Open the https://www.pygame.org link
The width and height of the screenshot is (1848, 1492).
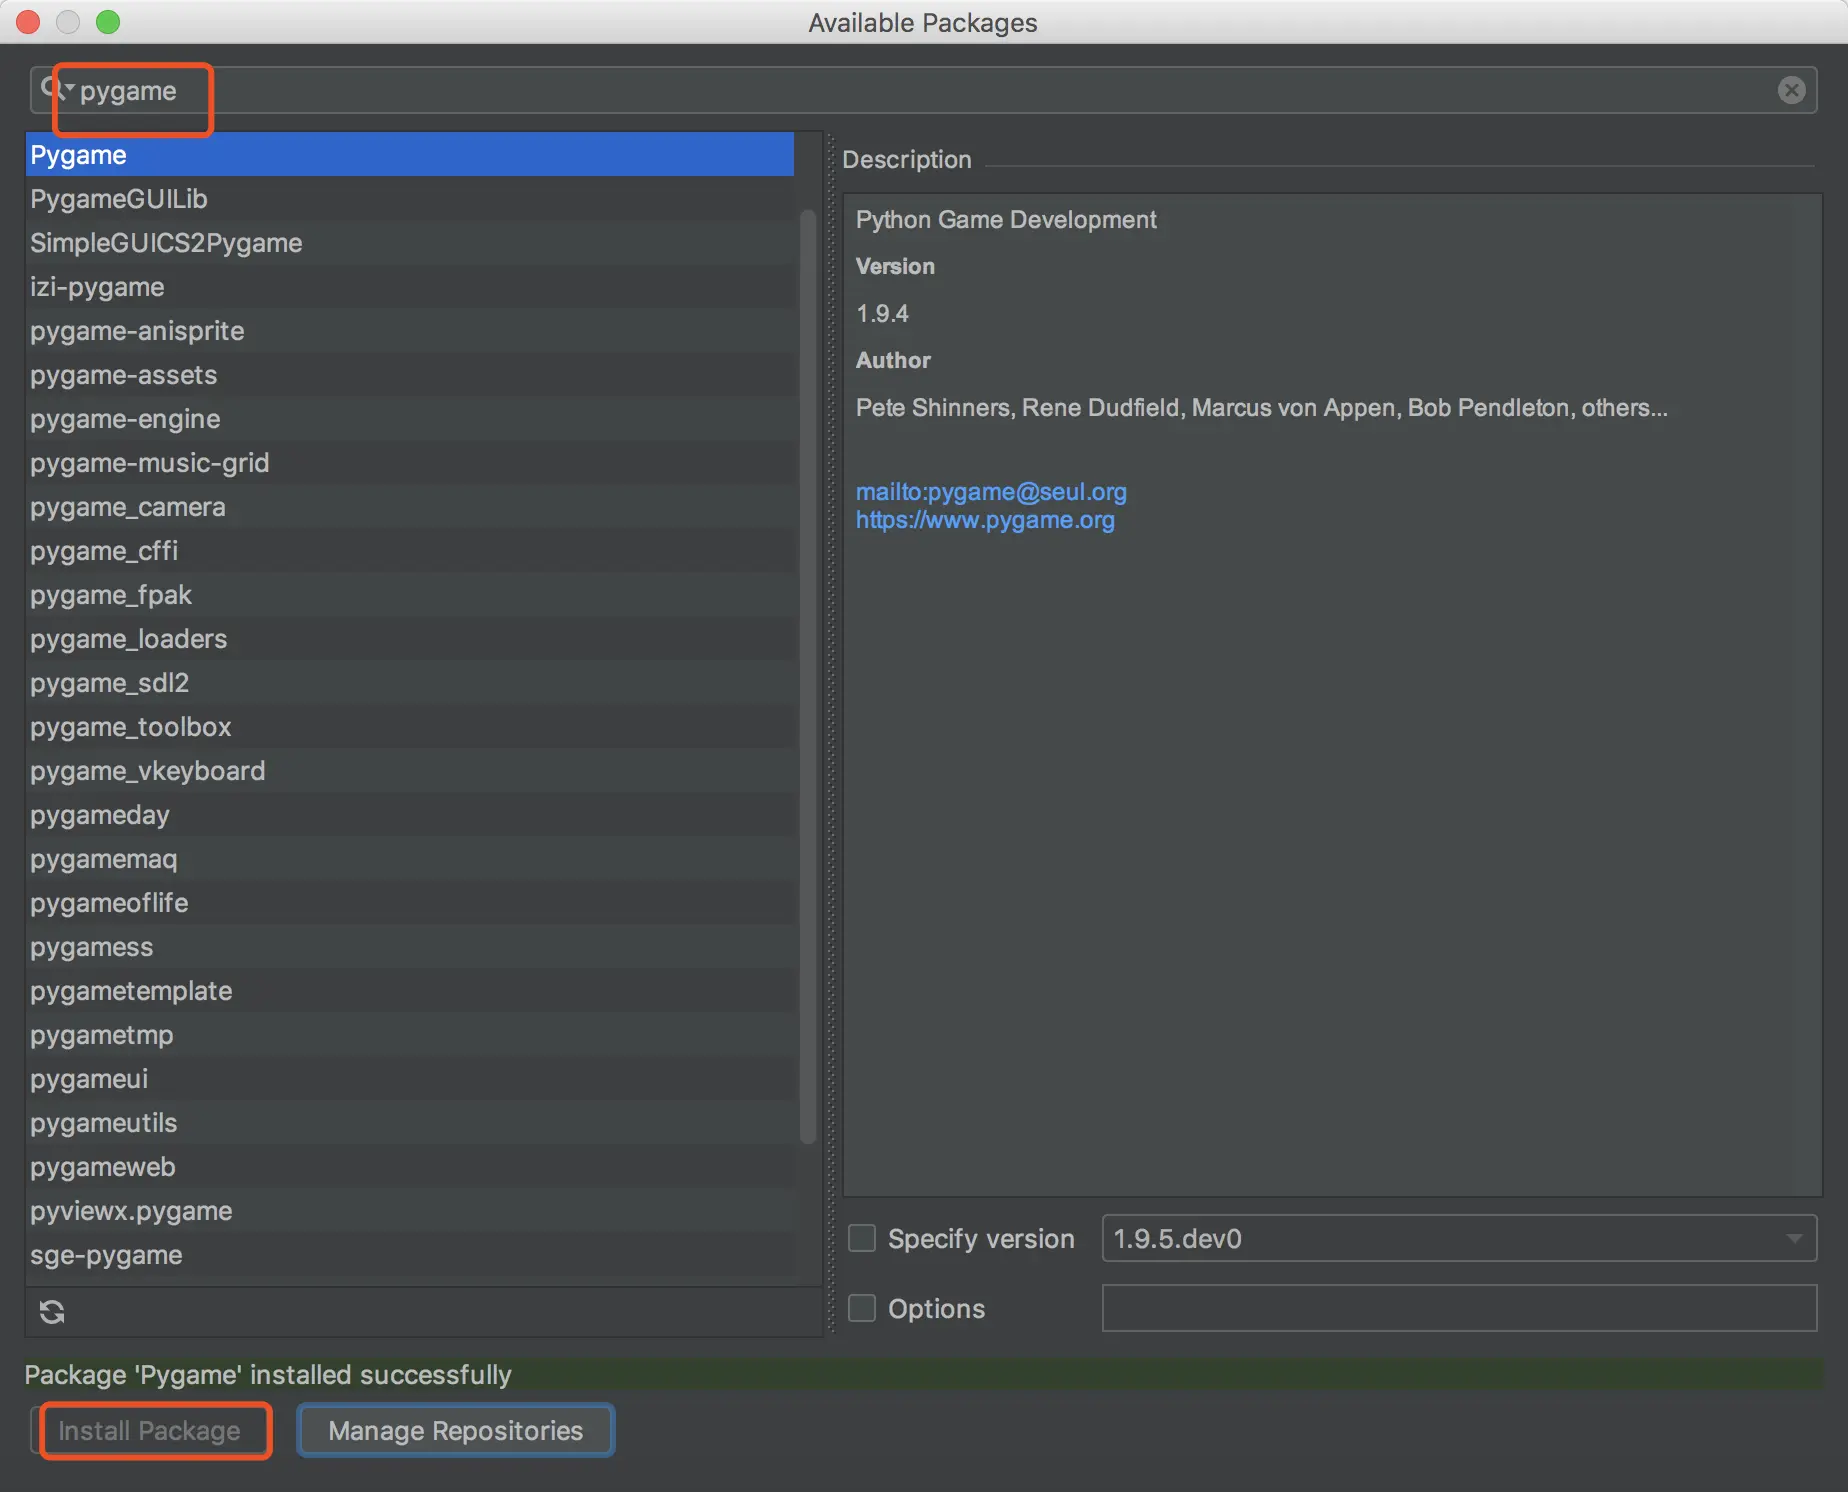pyautogui.click(x=985, y=519)
